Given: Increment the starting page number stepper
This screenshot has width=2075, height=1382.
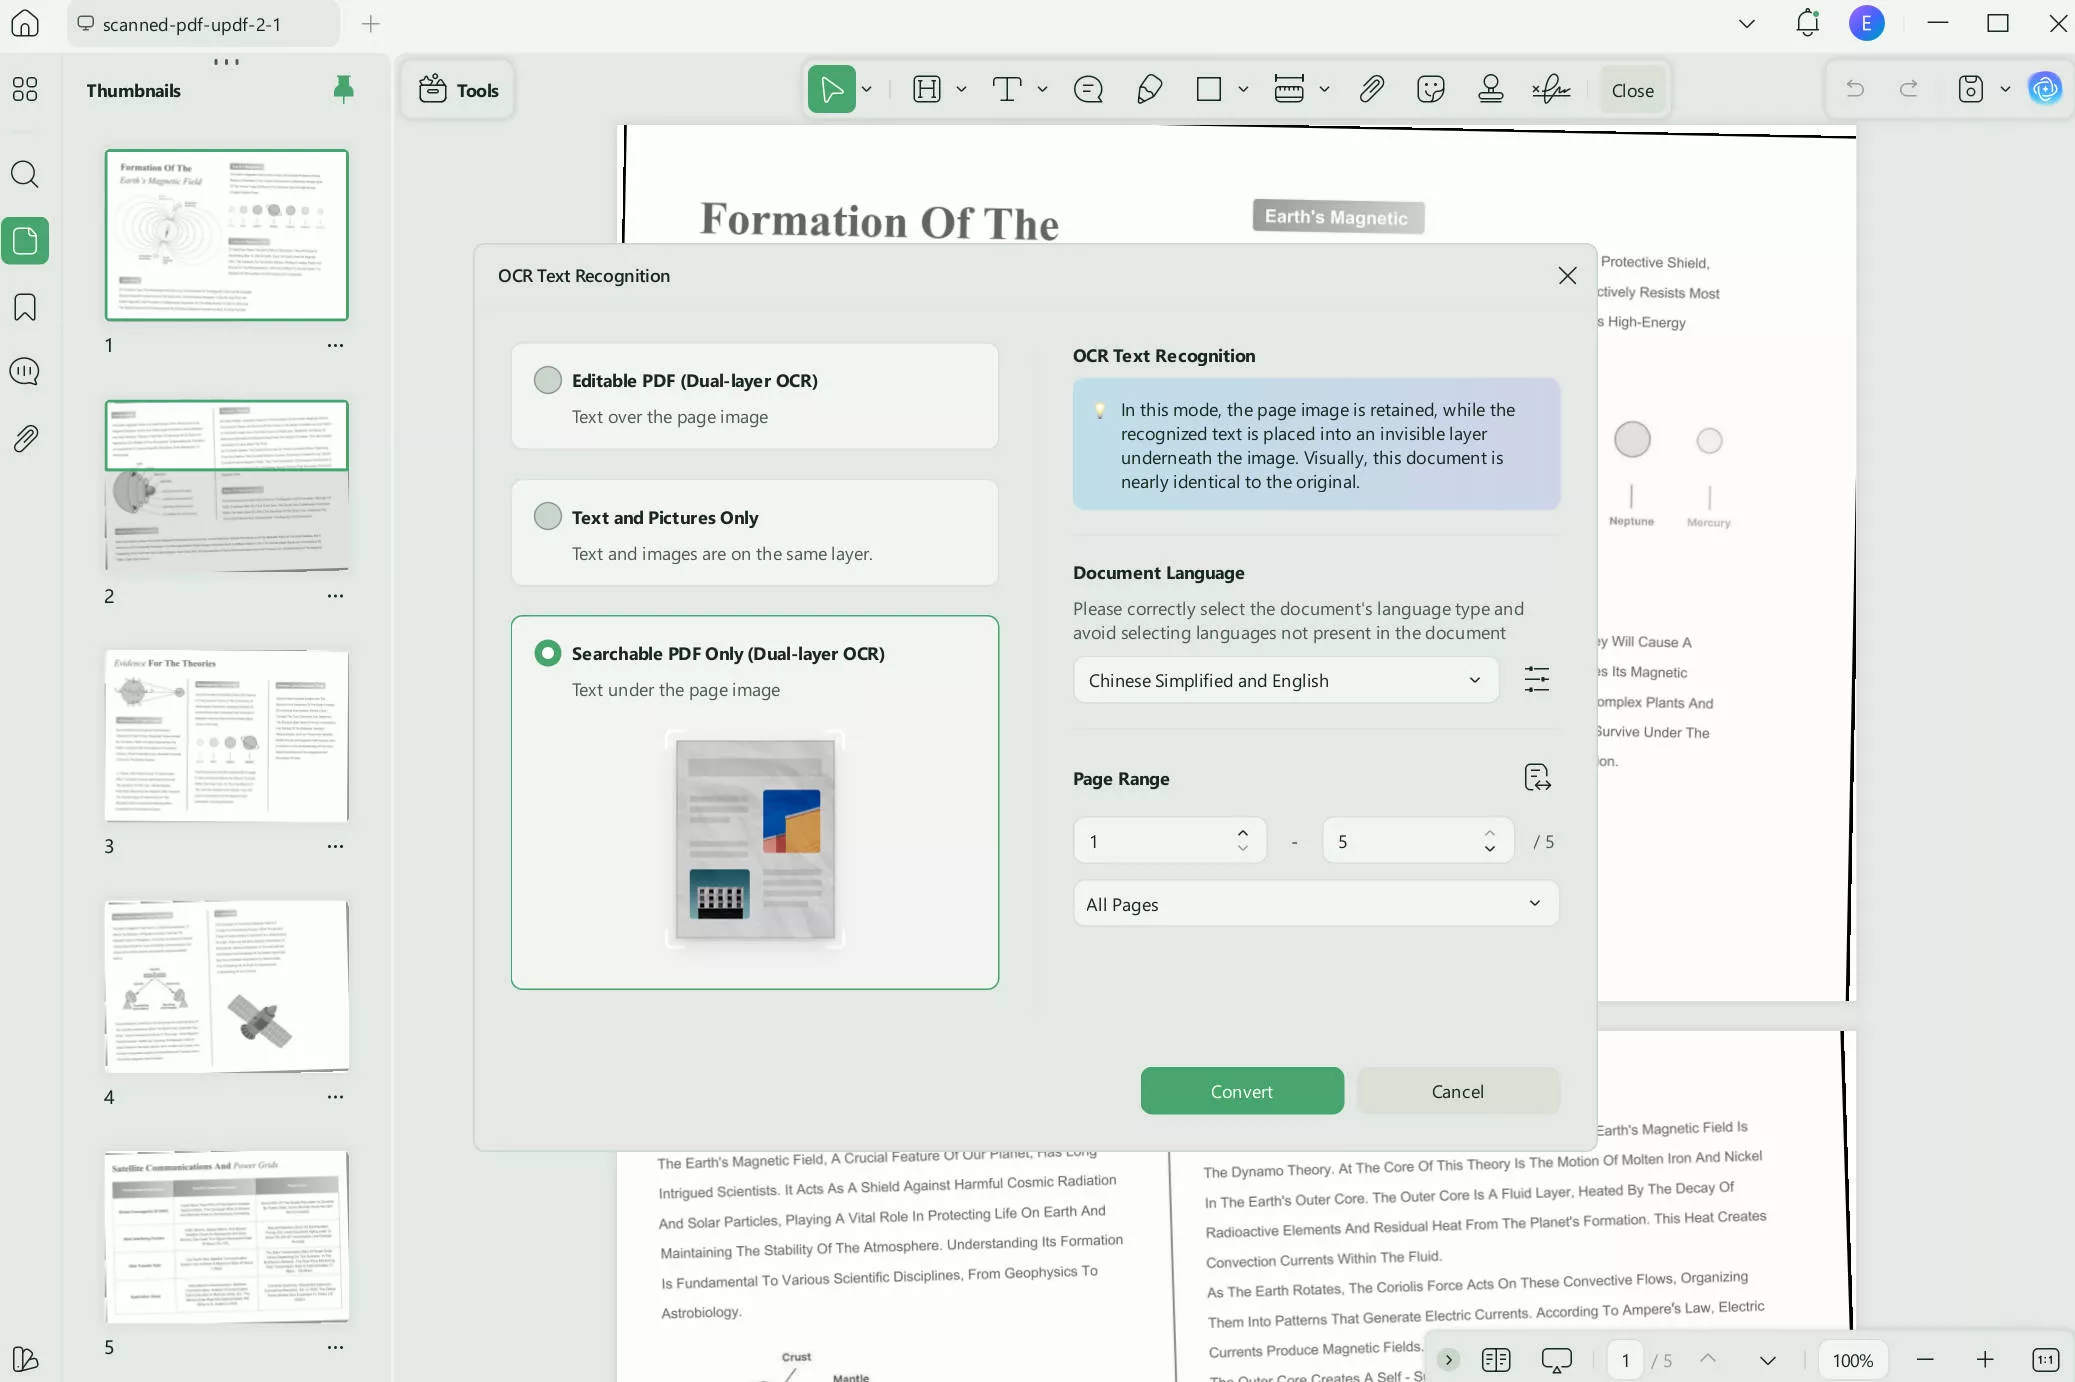Looking at the screenshot, I should pyautogui.click(x=1241, y=831).
